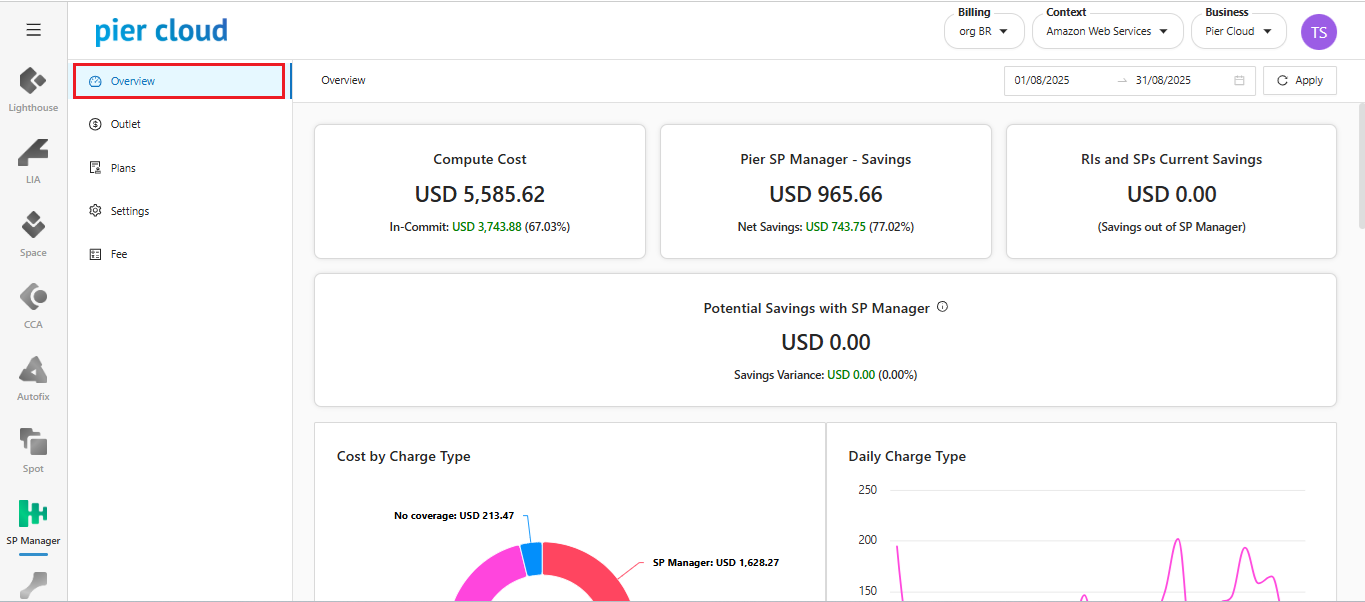Click the start date field 01/08/2025

(1055, 81)
